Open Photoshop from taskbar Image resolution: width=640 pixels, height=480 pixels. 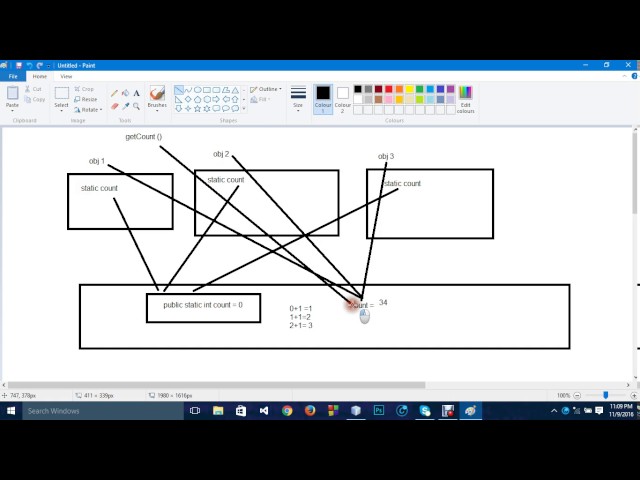coord(379,411)
